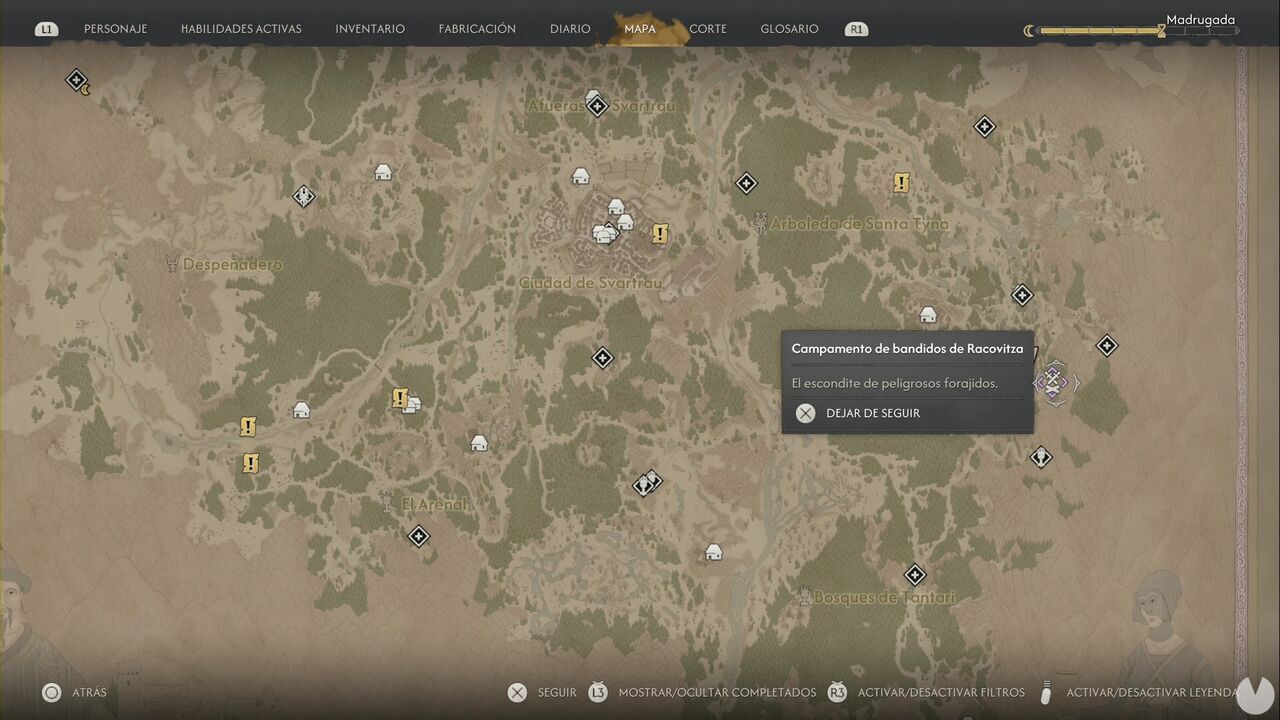This screenshot has width=1280, height=720.
Task: Click the double diamond marker cluster
Action: pos(647,483)
